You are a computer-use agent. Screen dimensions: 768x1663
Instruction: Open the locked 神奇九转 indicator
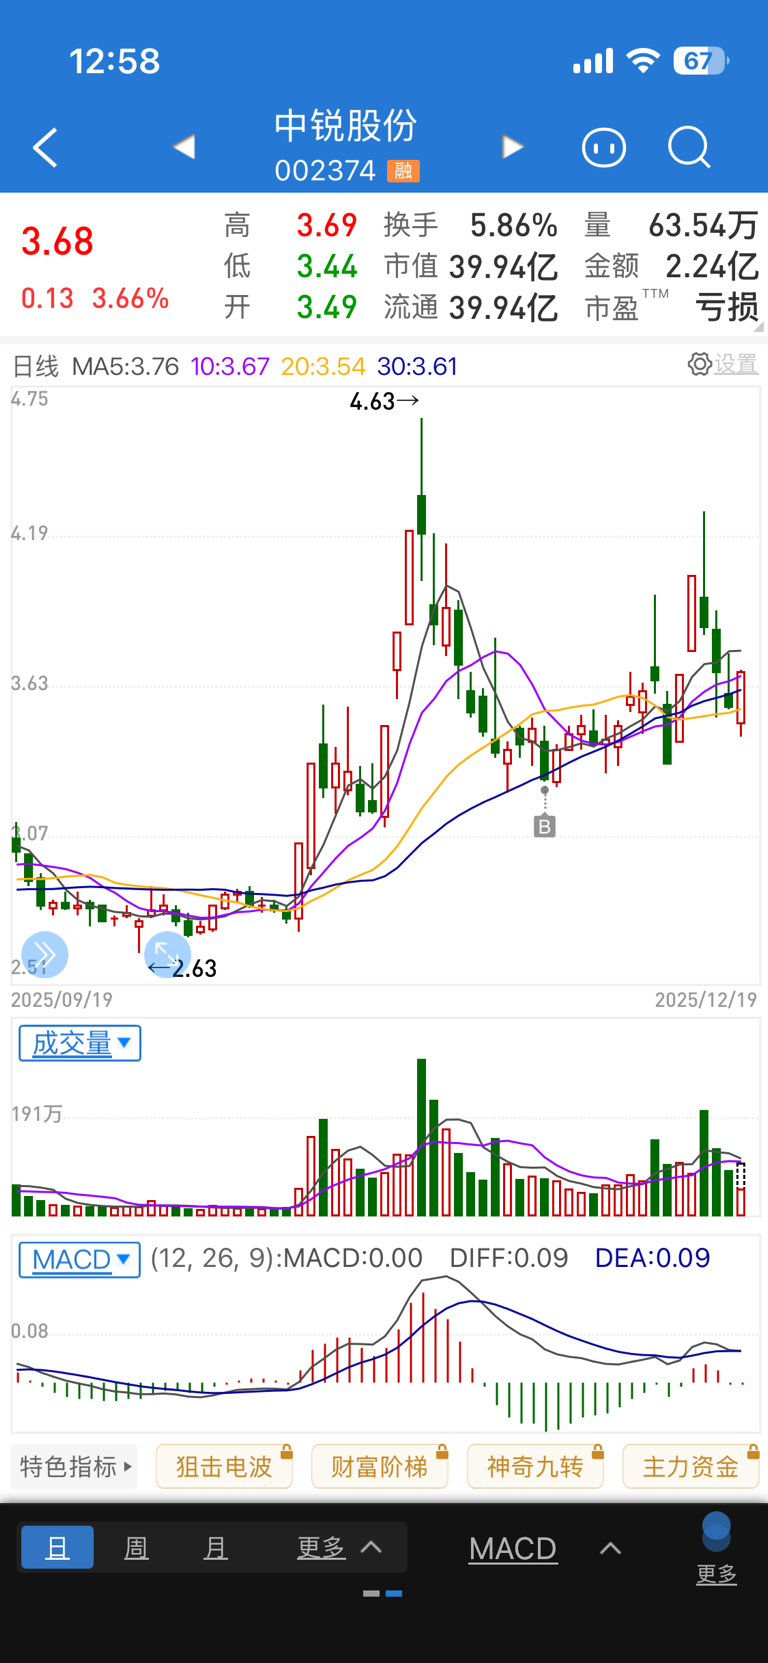[x=535, y=1466]
